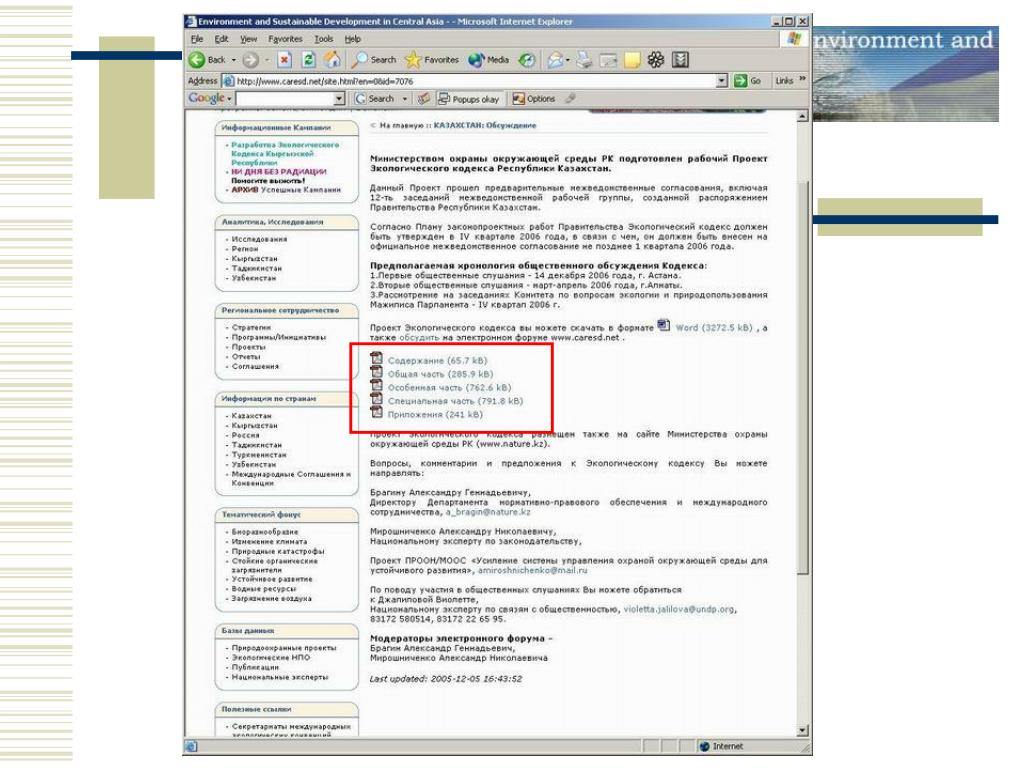1024x768 pixels.
Task: Click the Google toolbar search input field
Action: pos(284,99)
